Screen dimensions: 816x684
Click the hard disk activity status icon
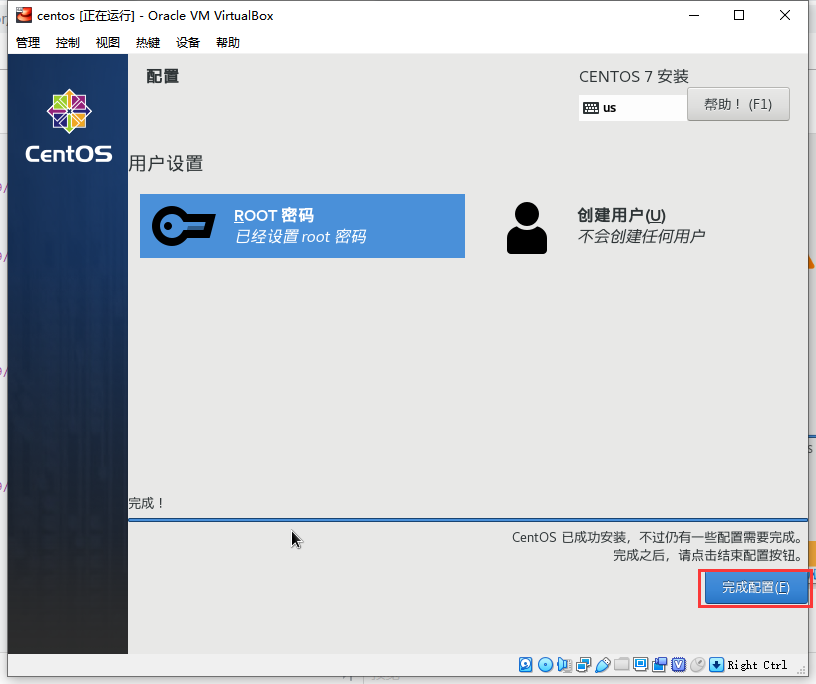tap(526, 665)
